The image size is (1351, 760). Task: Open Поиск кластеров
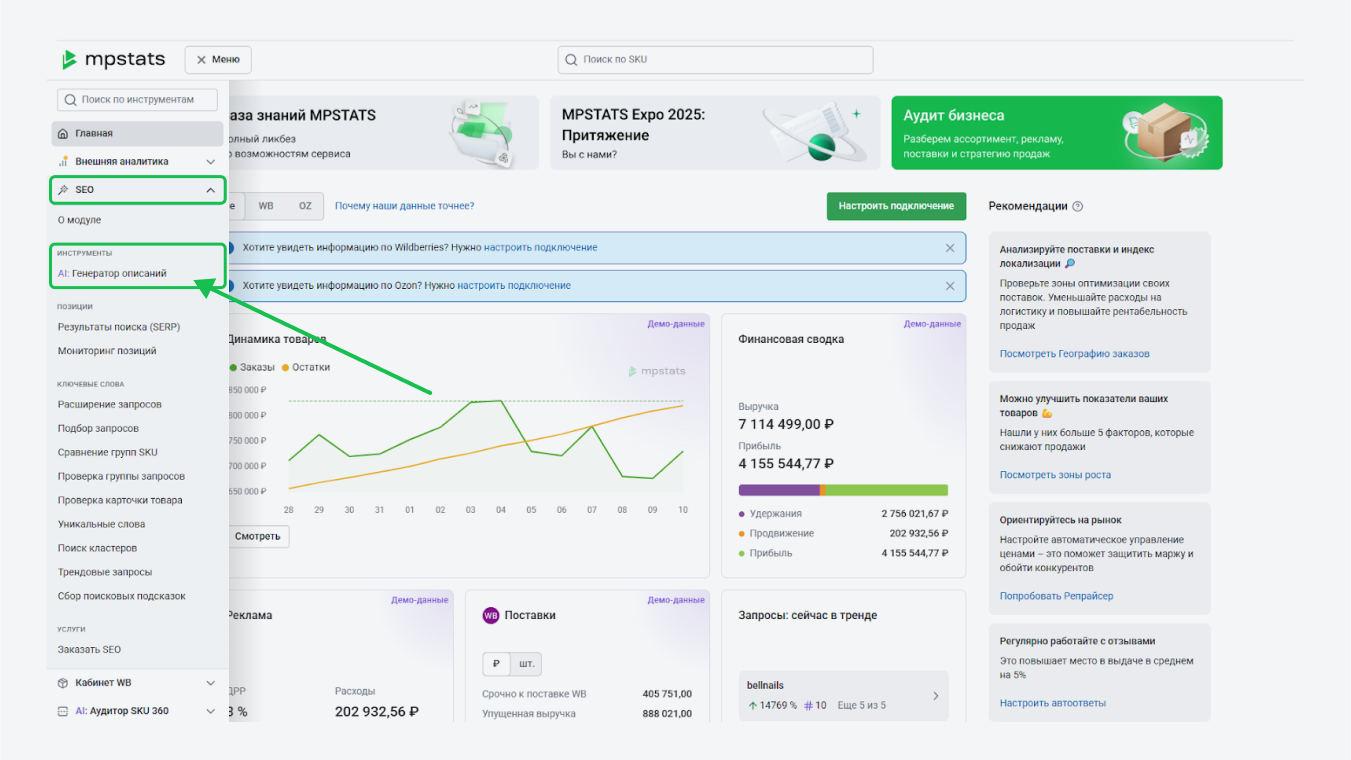97,549
